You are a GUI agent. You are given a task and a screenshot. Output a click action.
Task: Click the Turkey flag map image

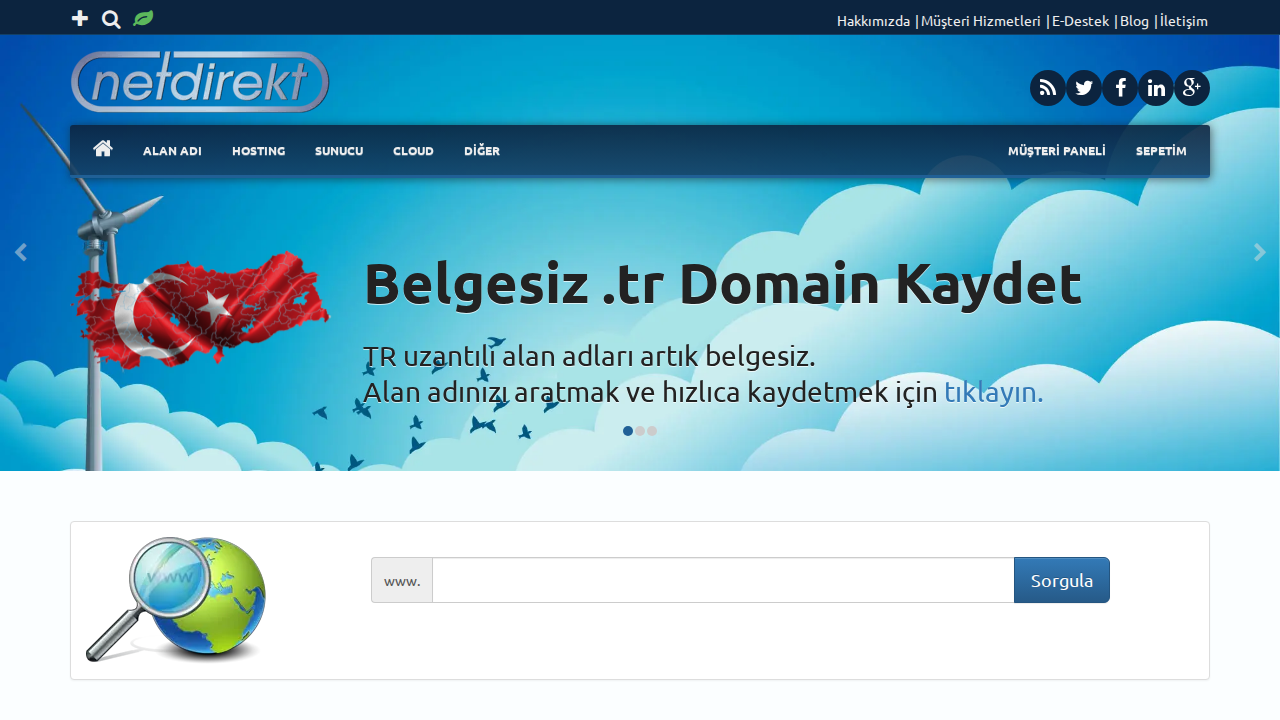(x=202, y=310)
